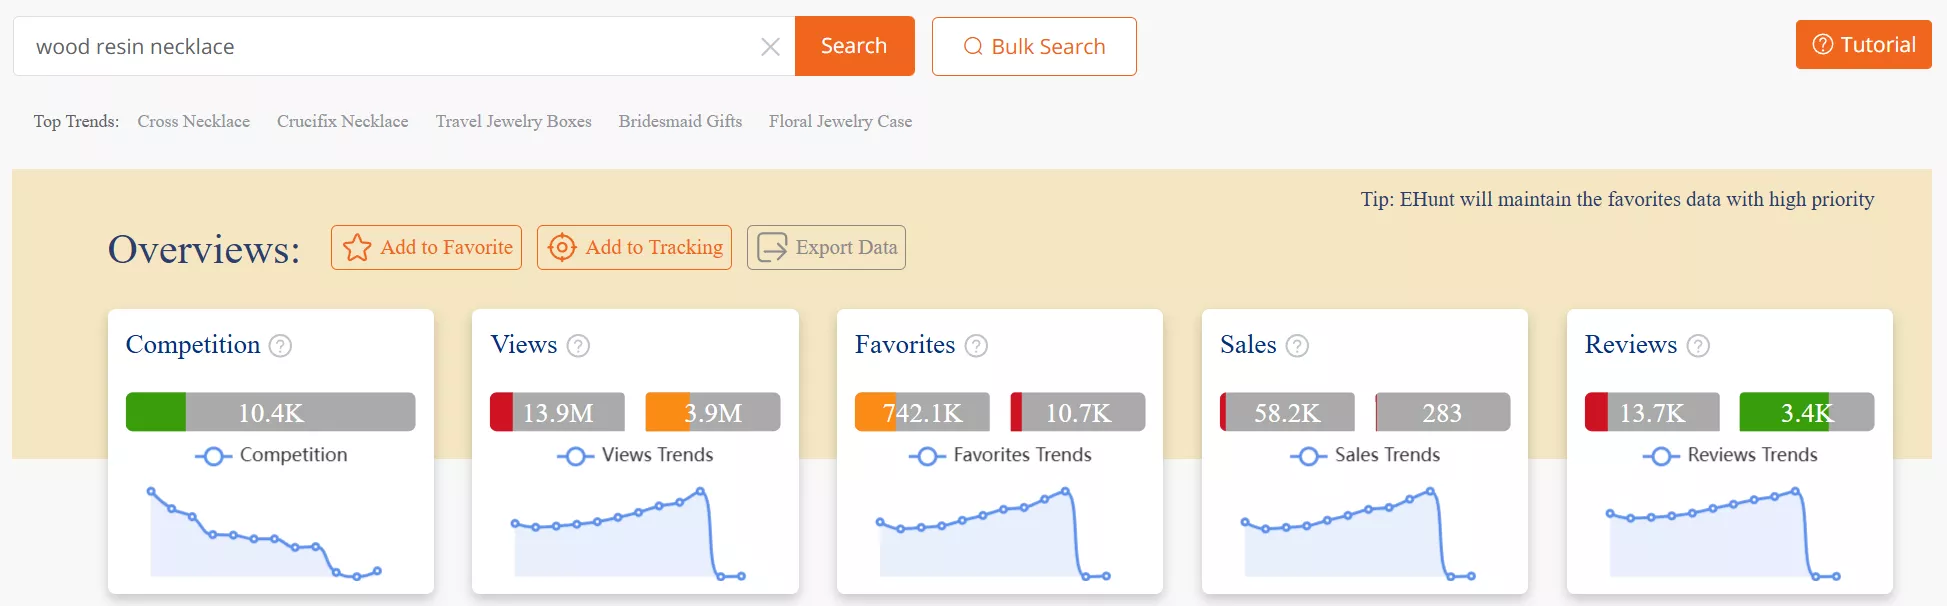Export the overview data
This screenshot has height=606, width=1947.
(826, 247)
